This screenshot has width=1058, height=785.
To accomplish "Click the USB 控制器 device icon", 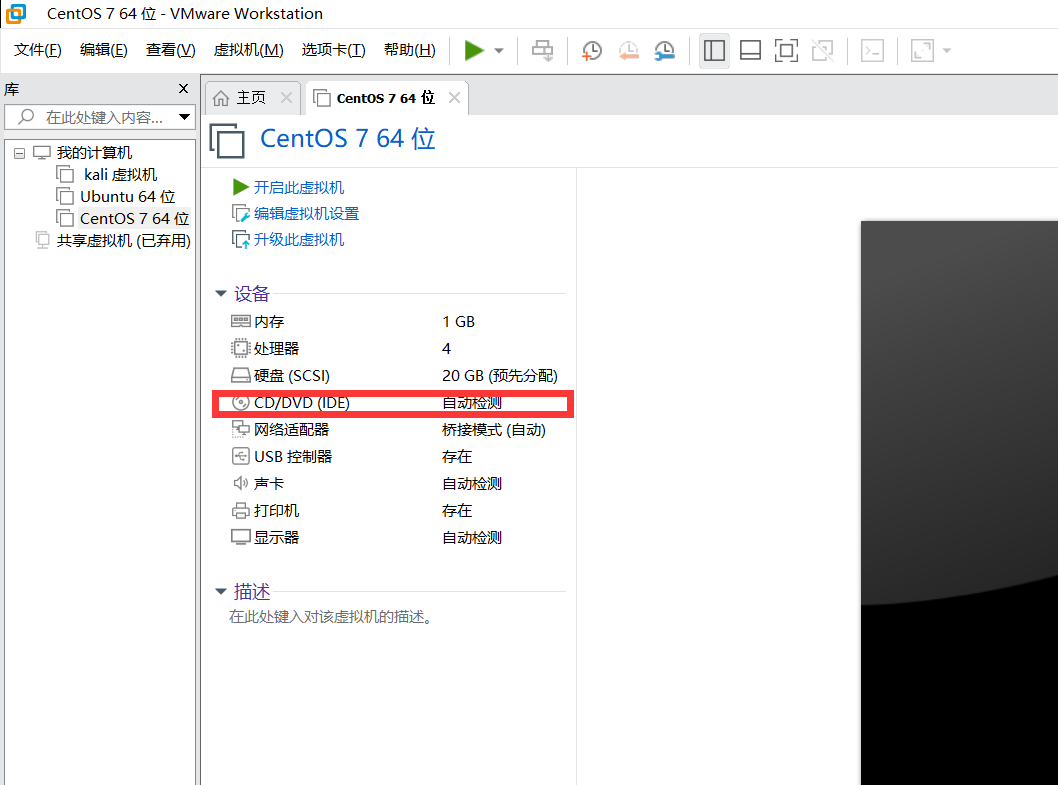I will [240, 456].
